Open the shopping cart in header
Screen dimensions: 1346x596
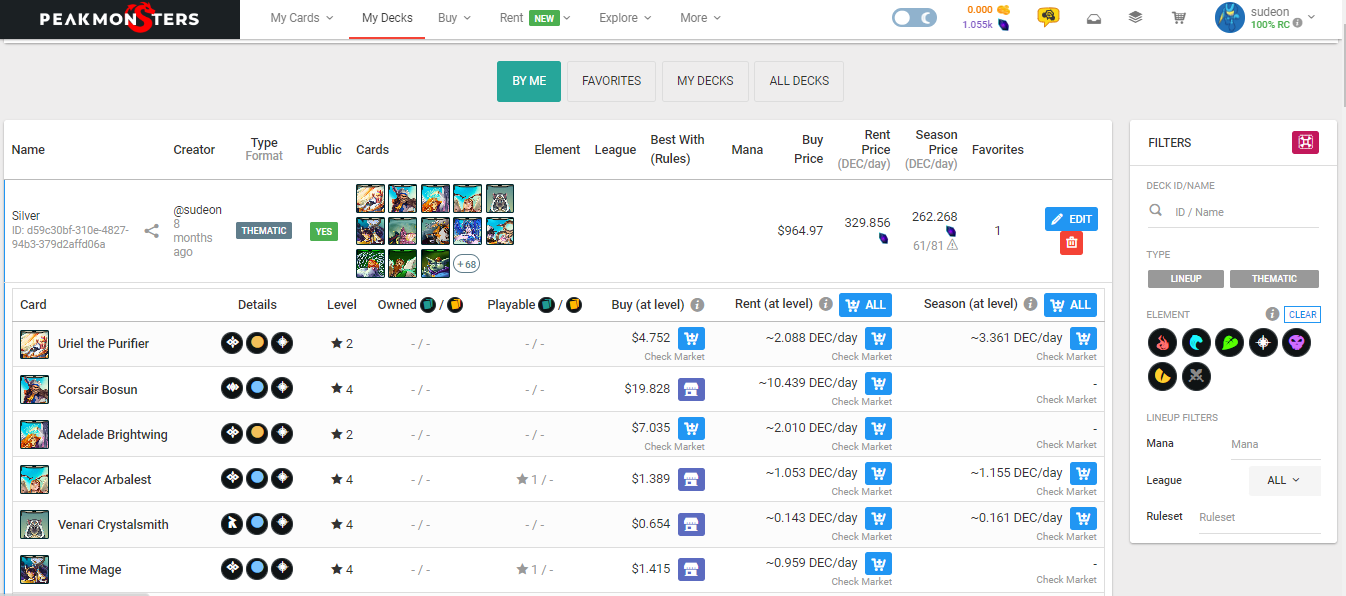(1179, 18)
